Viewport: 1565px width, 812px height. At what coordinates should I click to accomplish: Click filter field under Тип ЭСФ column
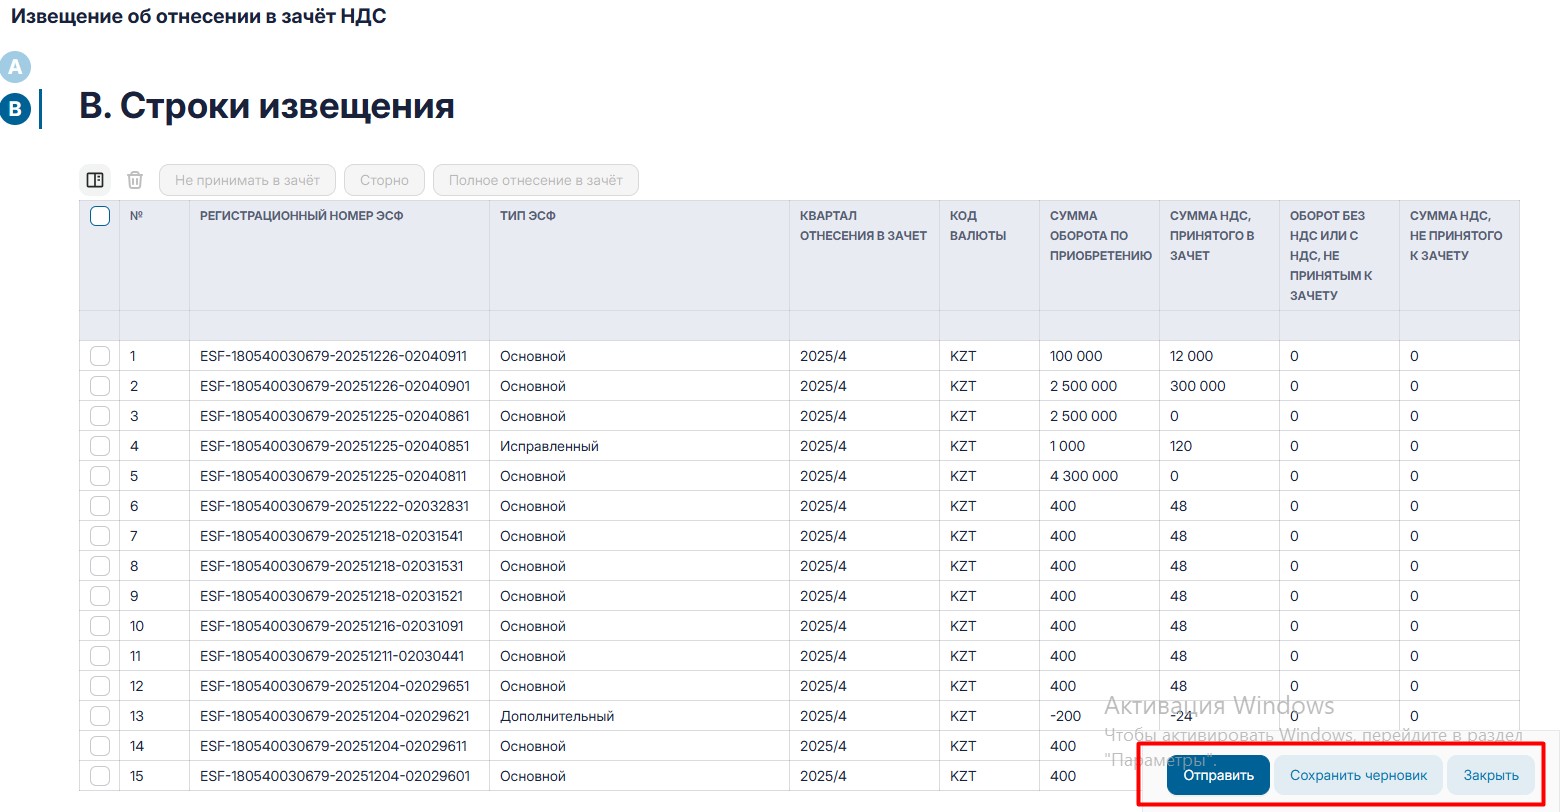639,326
